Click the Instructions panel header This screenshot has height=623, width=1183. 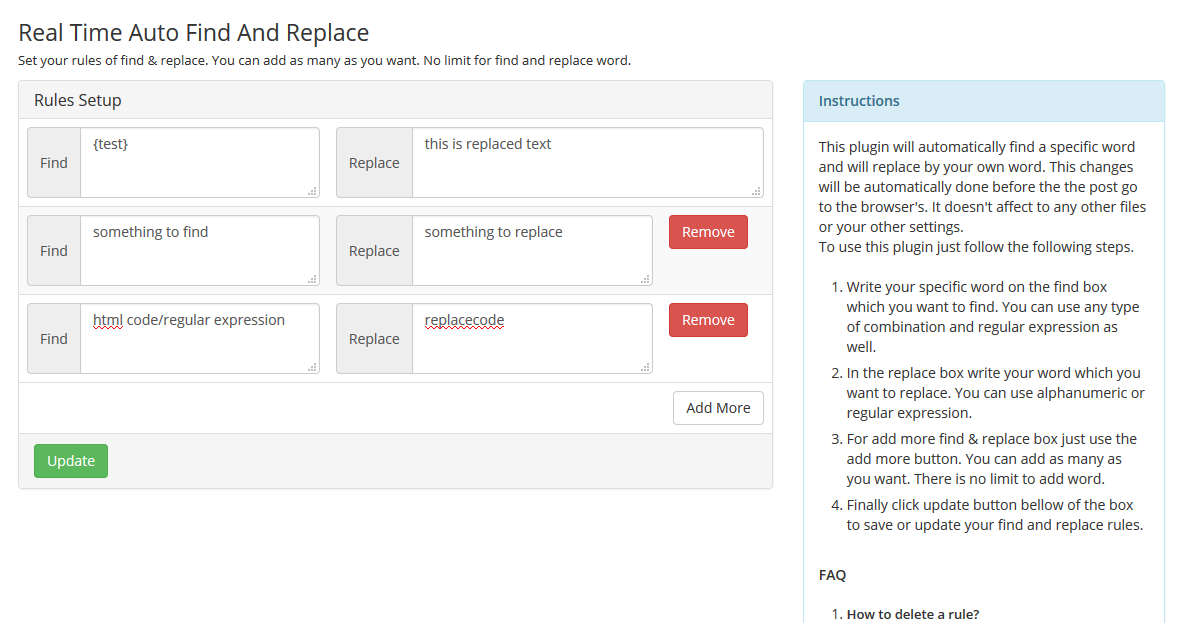pyautogui.click(x=983, y=101)
